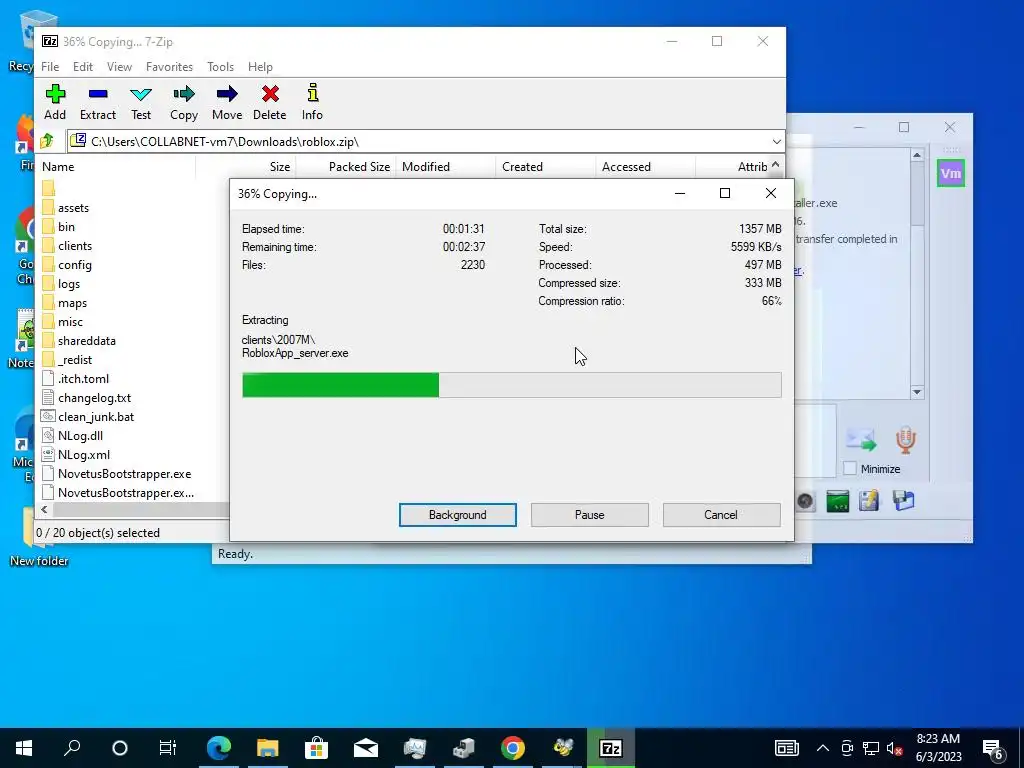Show hidden system tray icons
This screenshot has width=1024, height=768.
pyautogui.click(x=823, y=748)
